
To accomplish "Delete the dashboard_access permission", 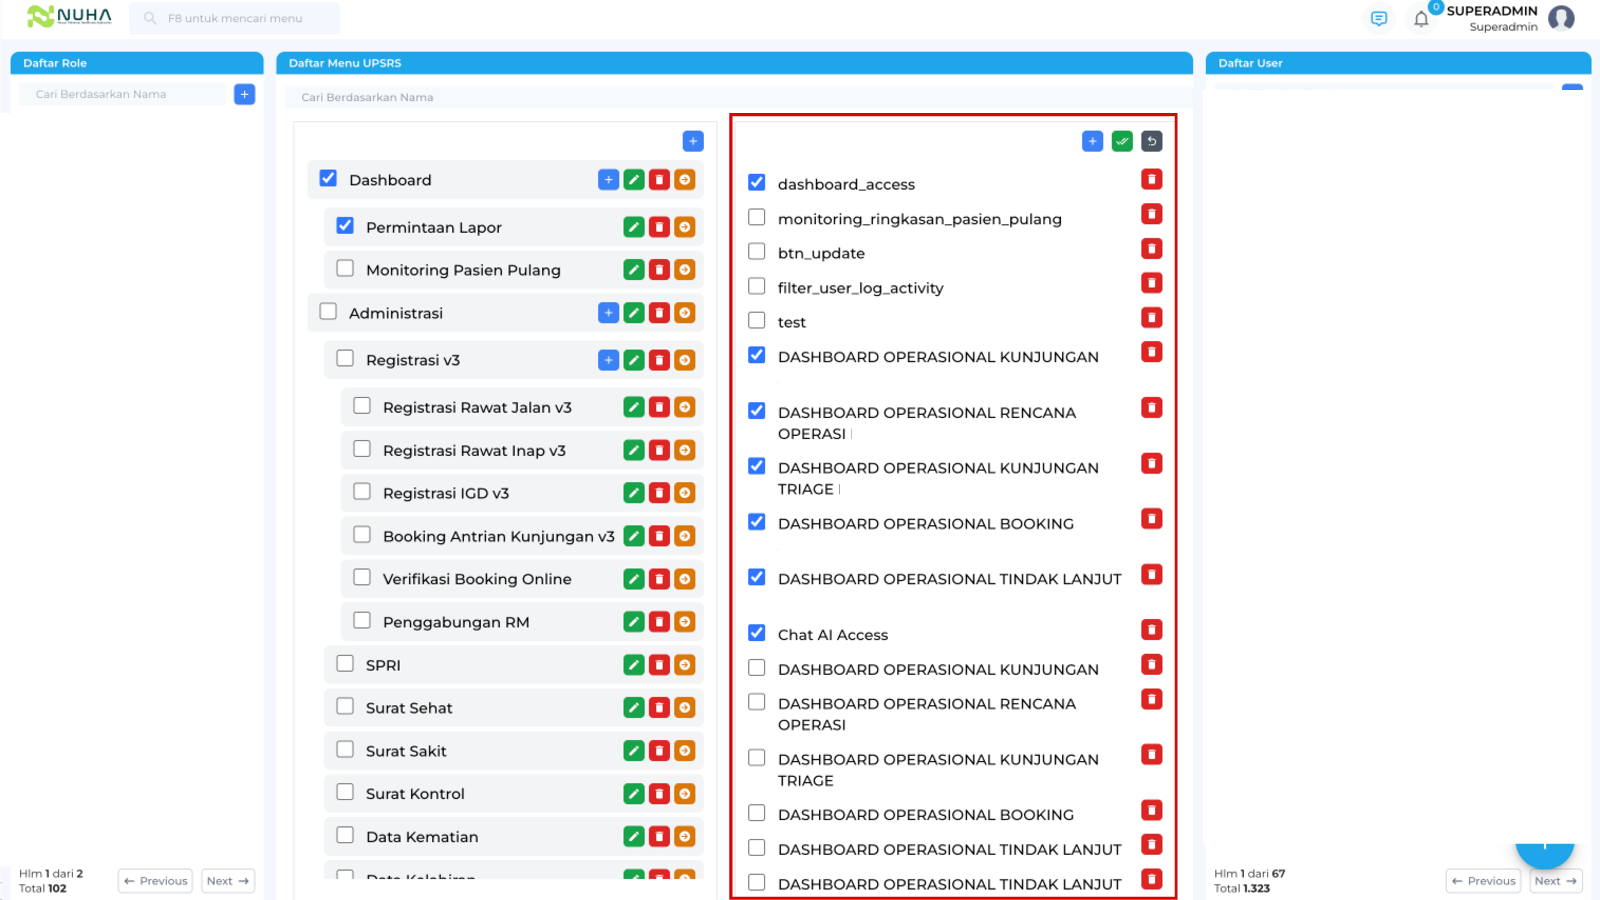I will coord(1152,179).
